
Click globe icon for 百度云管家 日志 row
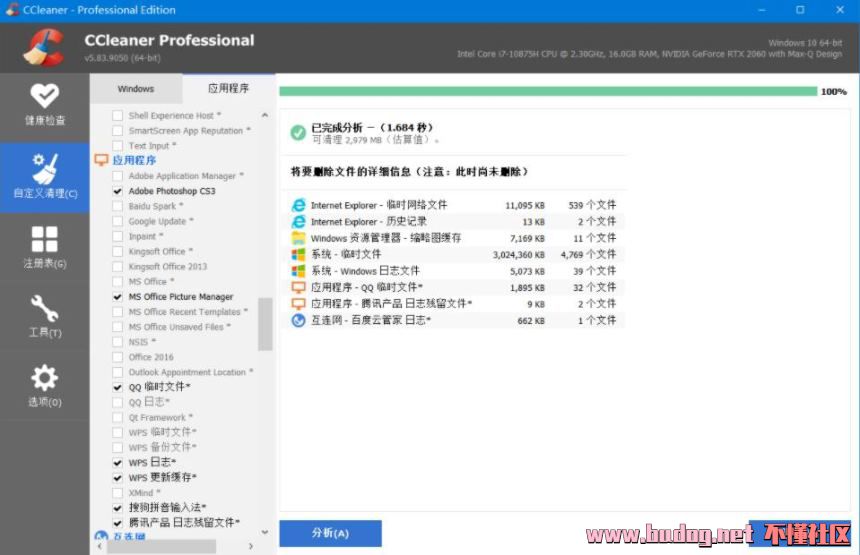click(x=298, y=320)
